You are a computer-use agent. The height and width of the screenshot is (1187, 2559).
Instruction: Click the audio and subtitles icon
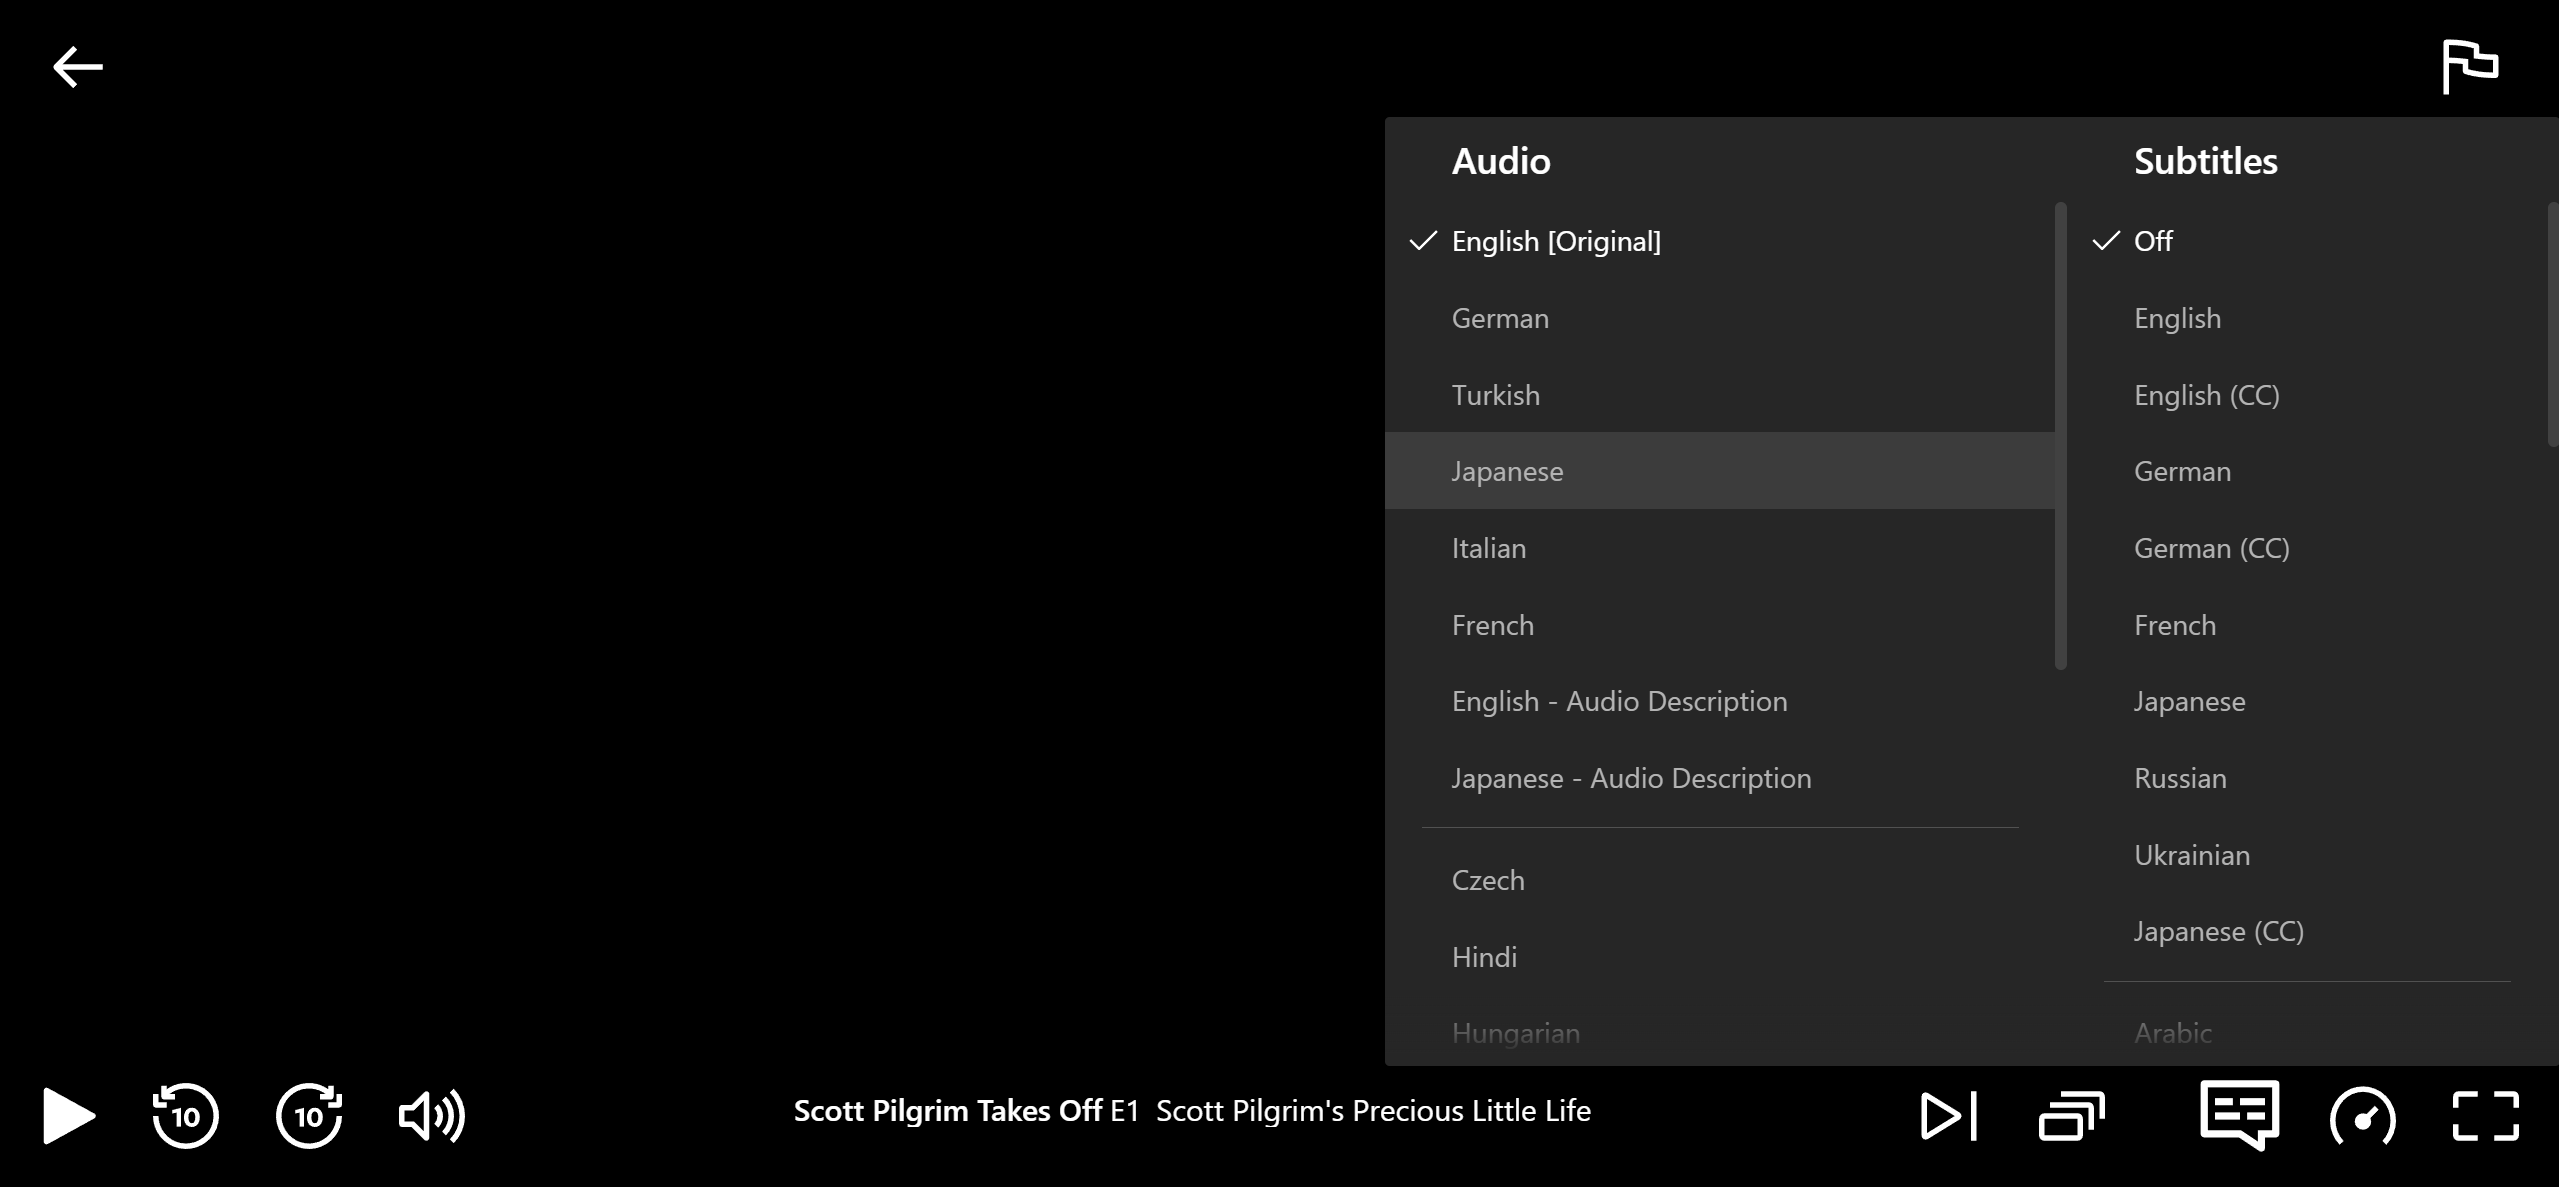(2239, 1114)
